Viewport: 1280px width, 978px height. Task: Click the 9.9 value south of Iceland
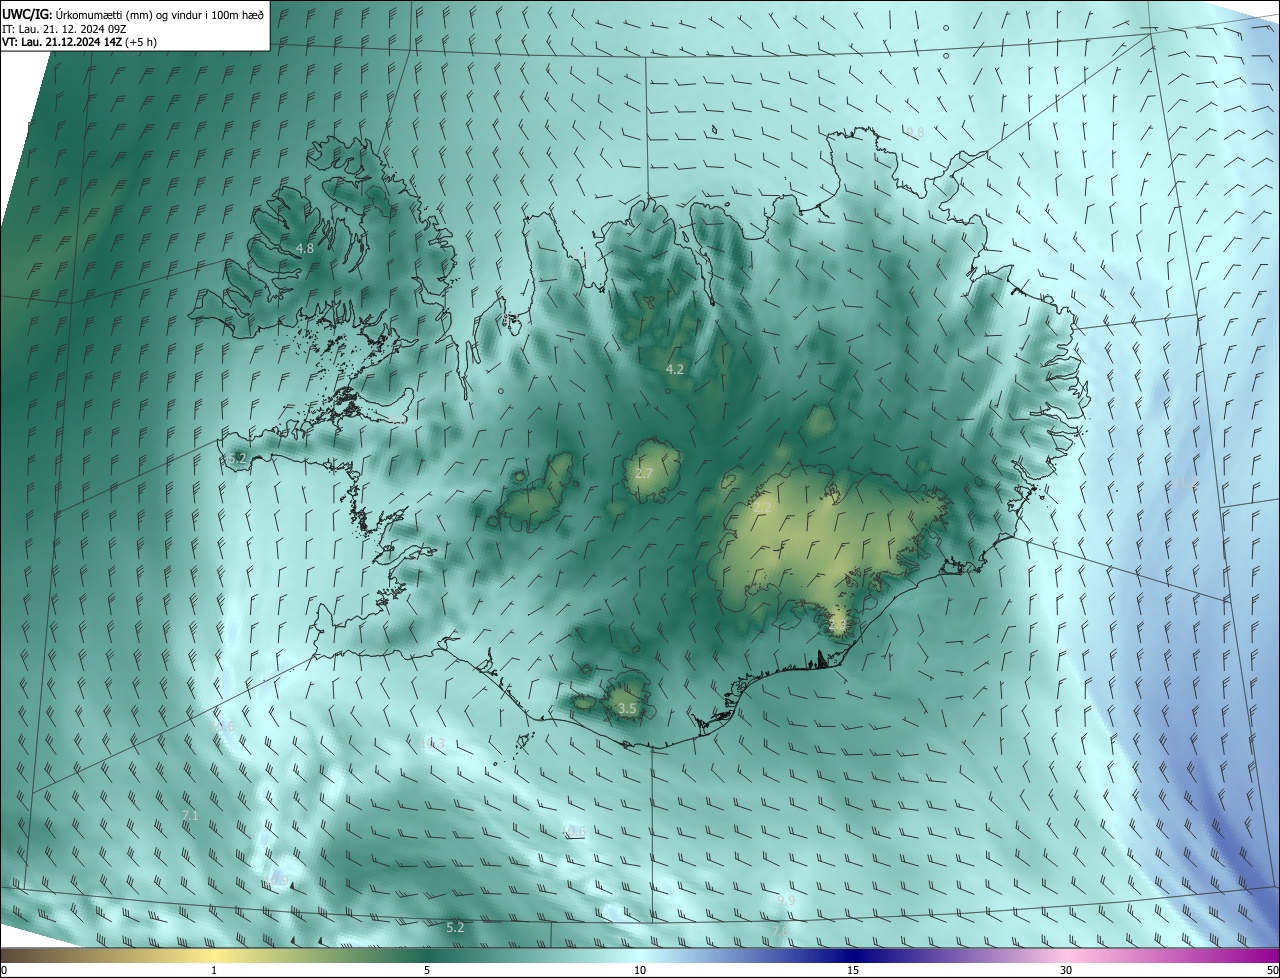[x=786, y=901]
